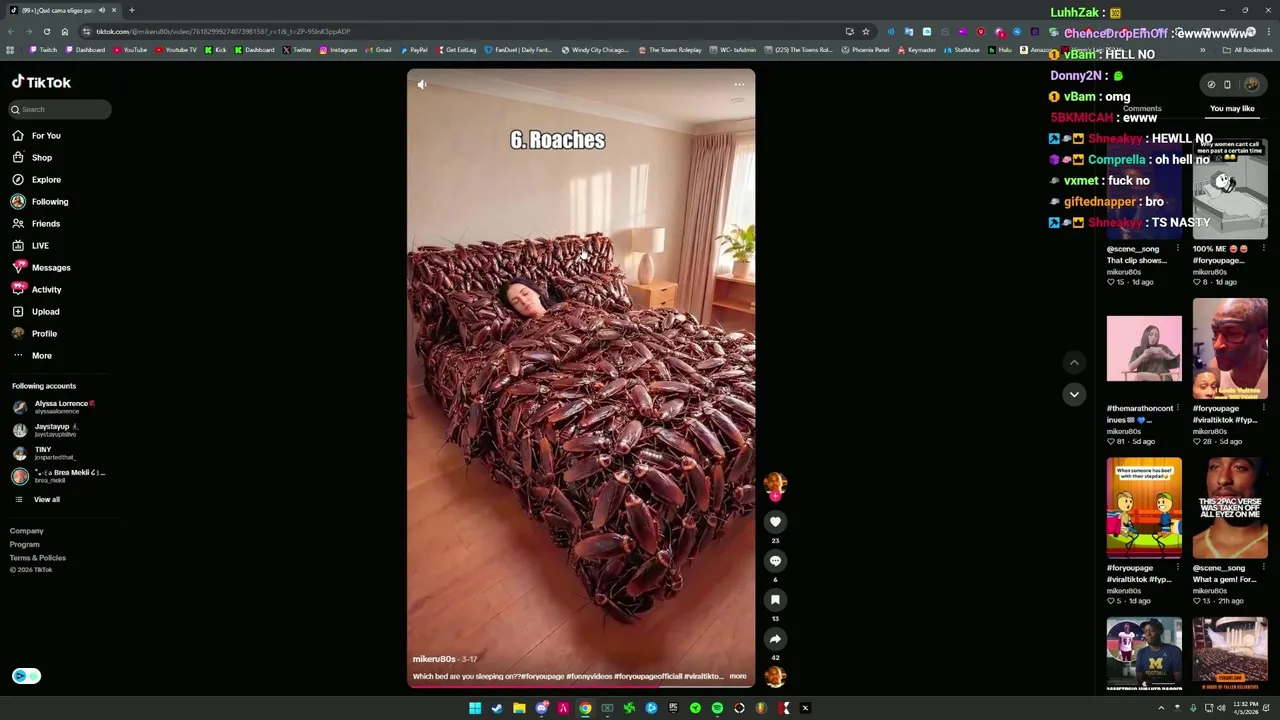The height and width of the screenshot is (720, 1280).
Task: Open a new browser tab
Action: [131, 10]
